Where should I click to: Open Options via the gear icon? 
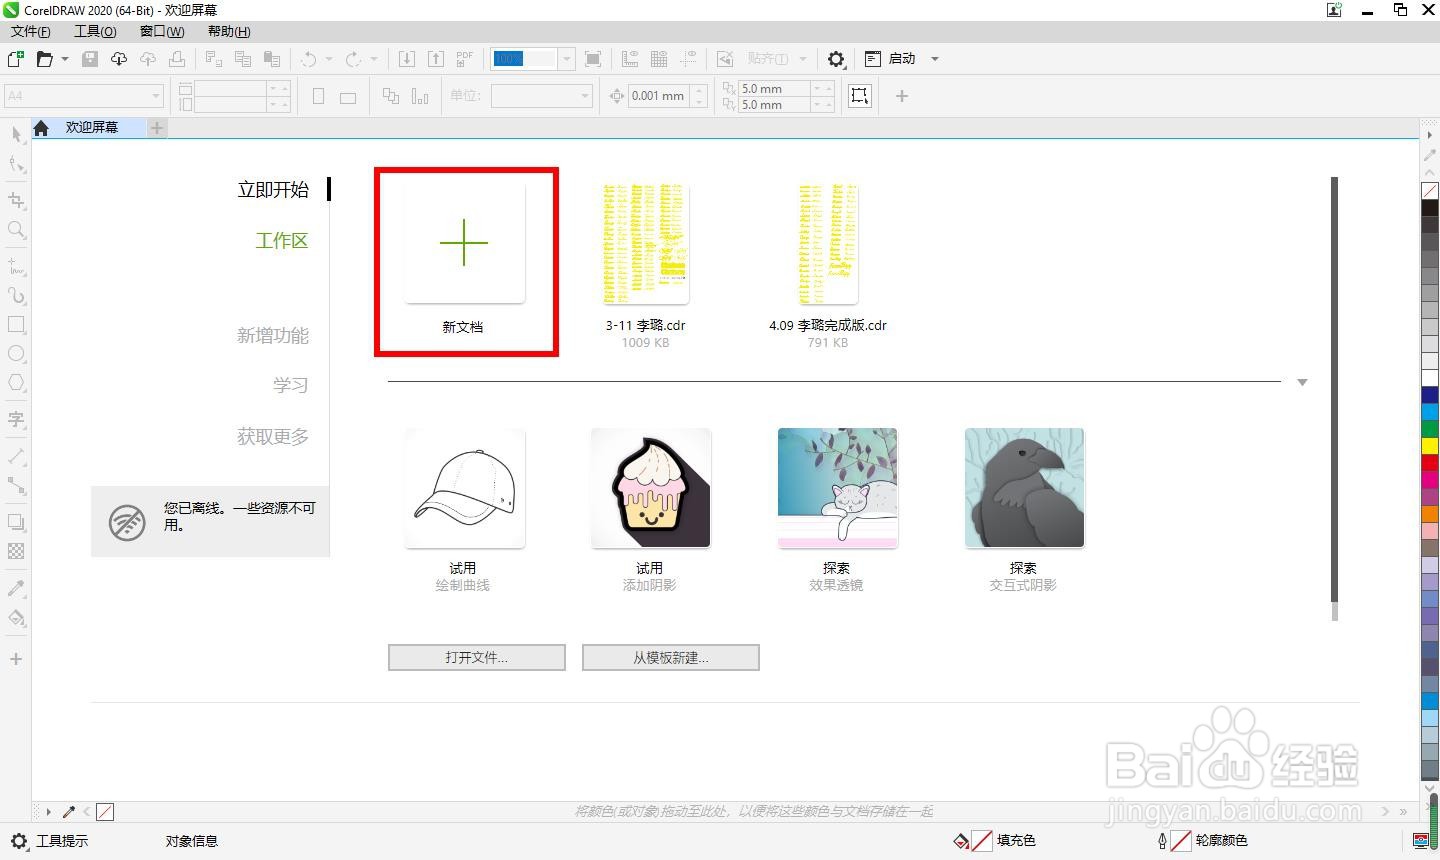click(x=837, y=59)
